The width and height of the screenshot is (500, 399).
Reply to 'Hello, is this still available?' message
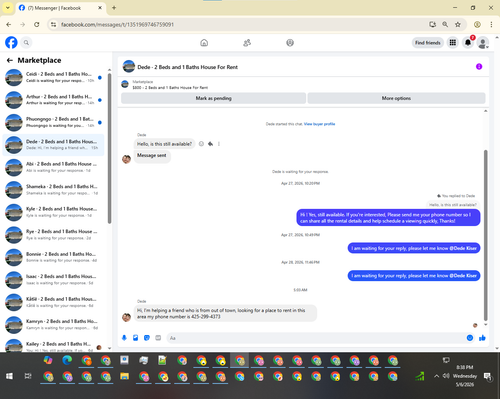[210, 144]
